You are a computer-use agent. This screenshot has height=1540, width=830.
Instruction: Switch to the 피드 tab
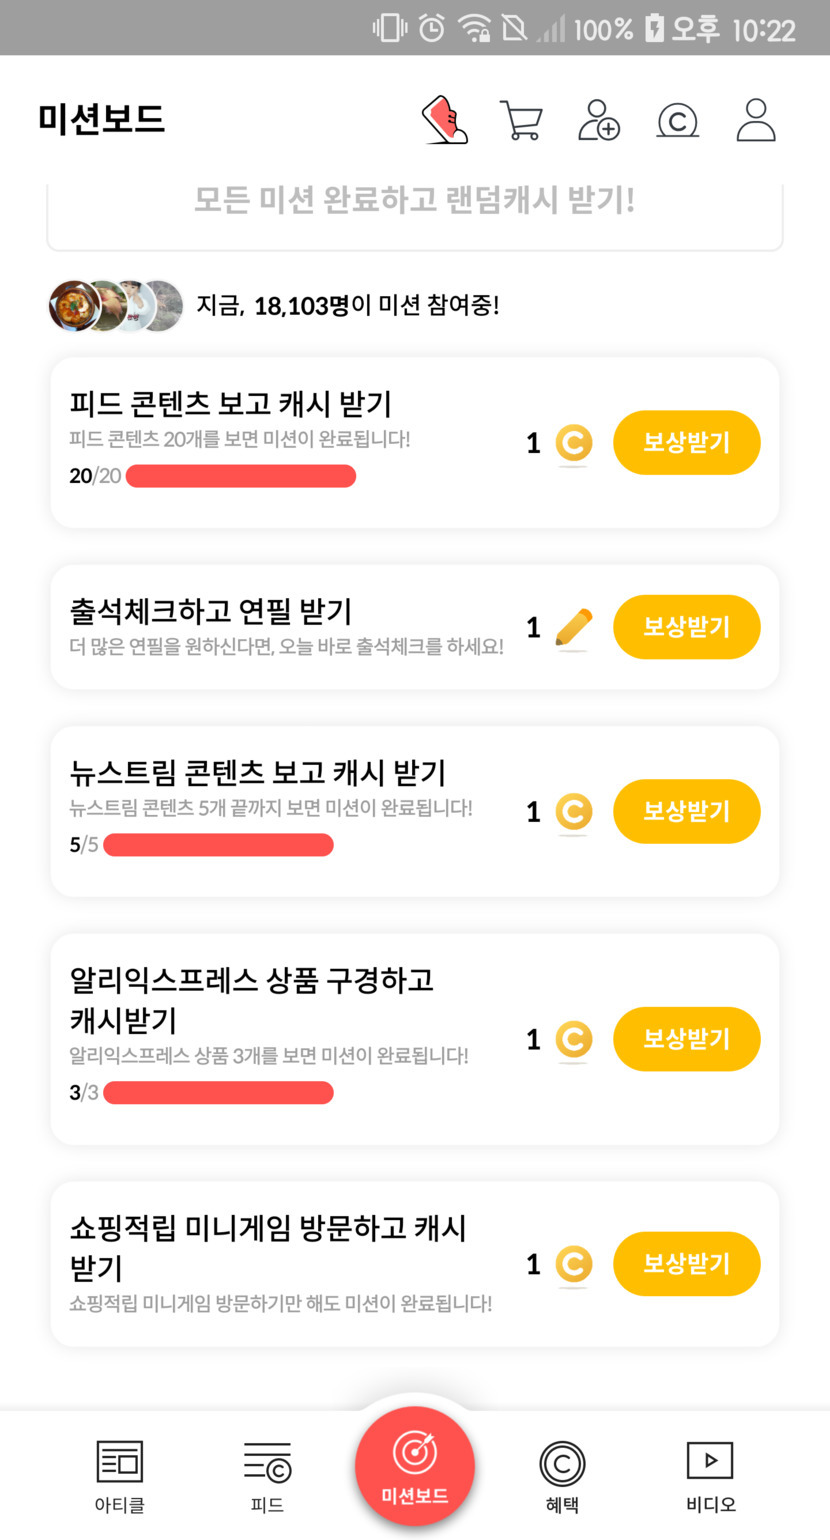point(267,1475)
